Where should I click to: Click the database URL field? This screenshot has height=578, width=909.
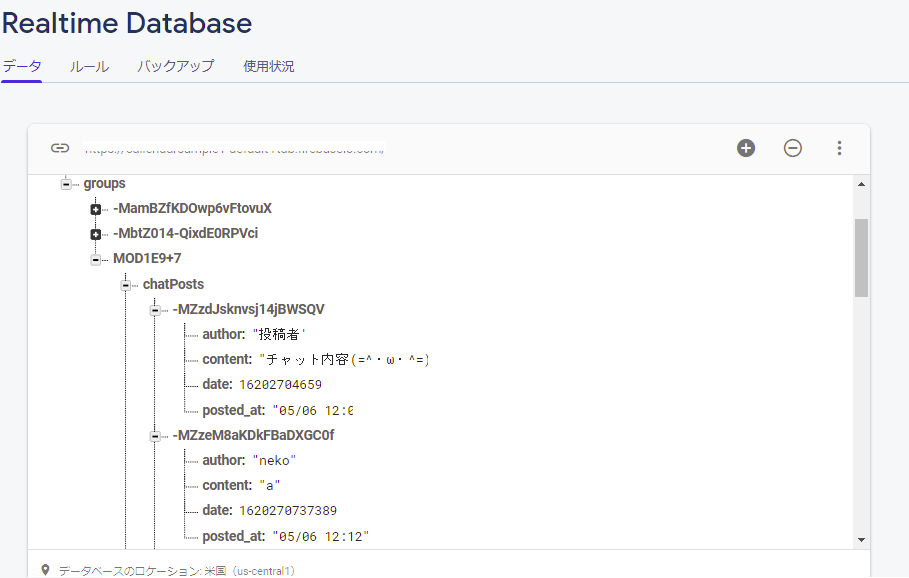tap(234, 148)
